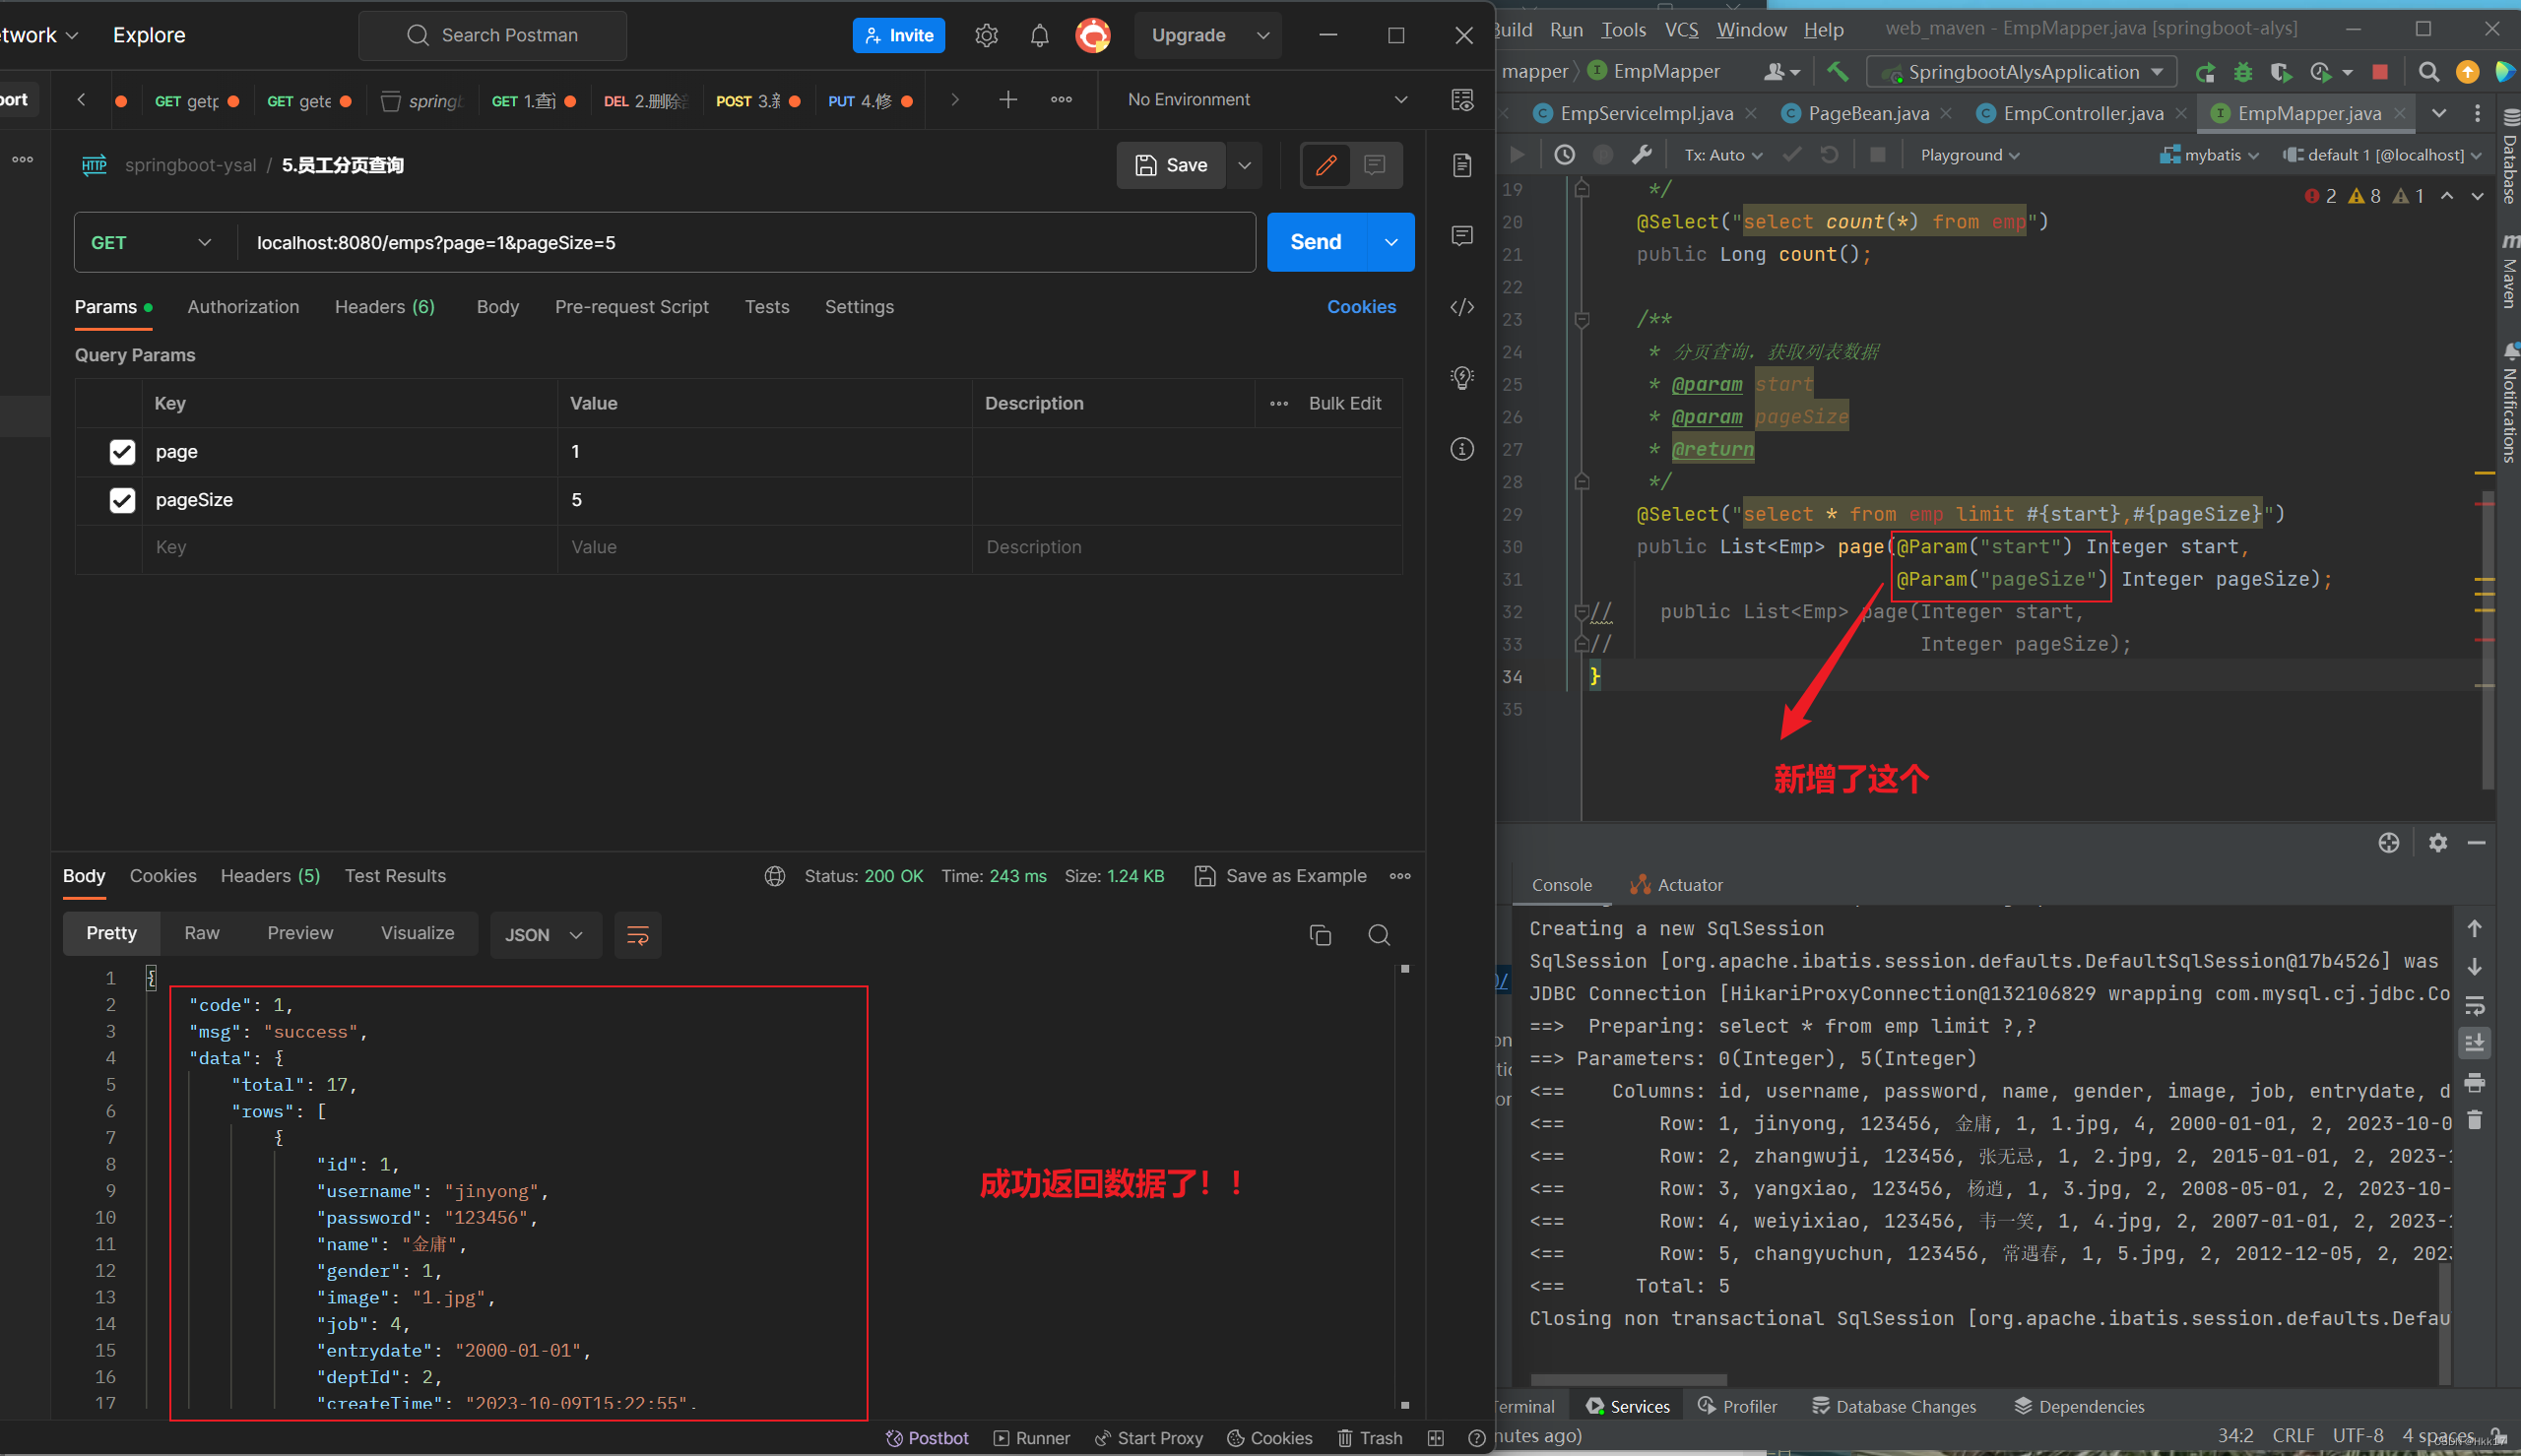Open the GET method dropdown
Screen dimensions: 2521x1456
tap(152, 243)
